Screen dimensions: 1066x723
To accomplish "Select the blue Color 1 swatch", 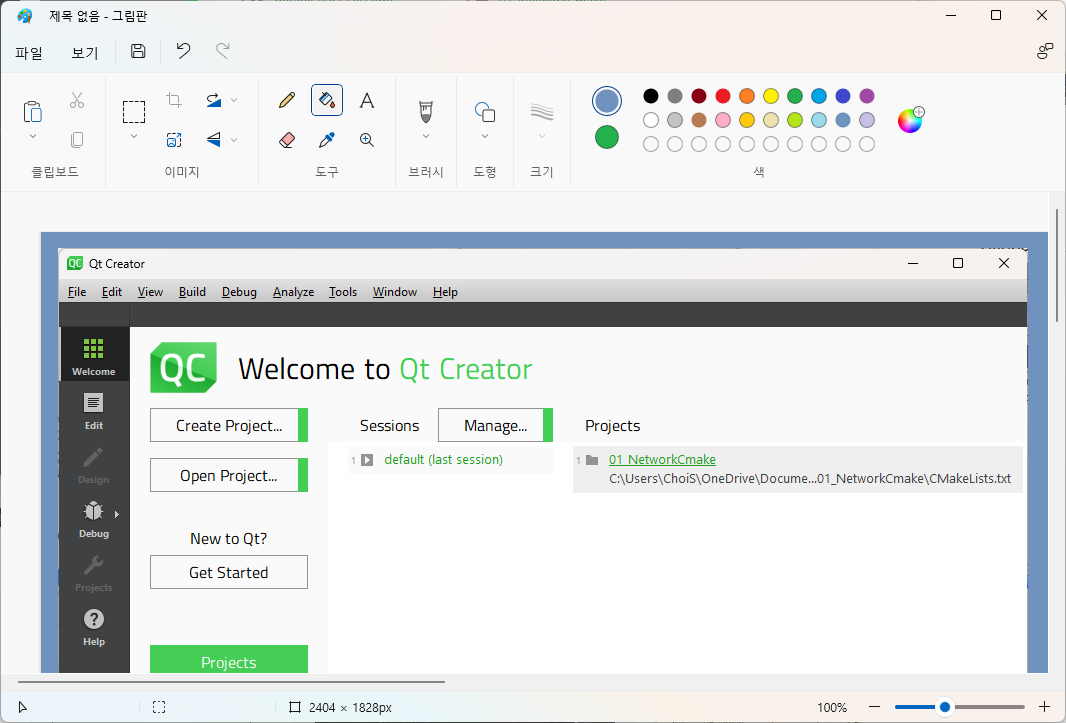I will coord(606,101).
